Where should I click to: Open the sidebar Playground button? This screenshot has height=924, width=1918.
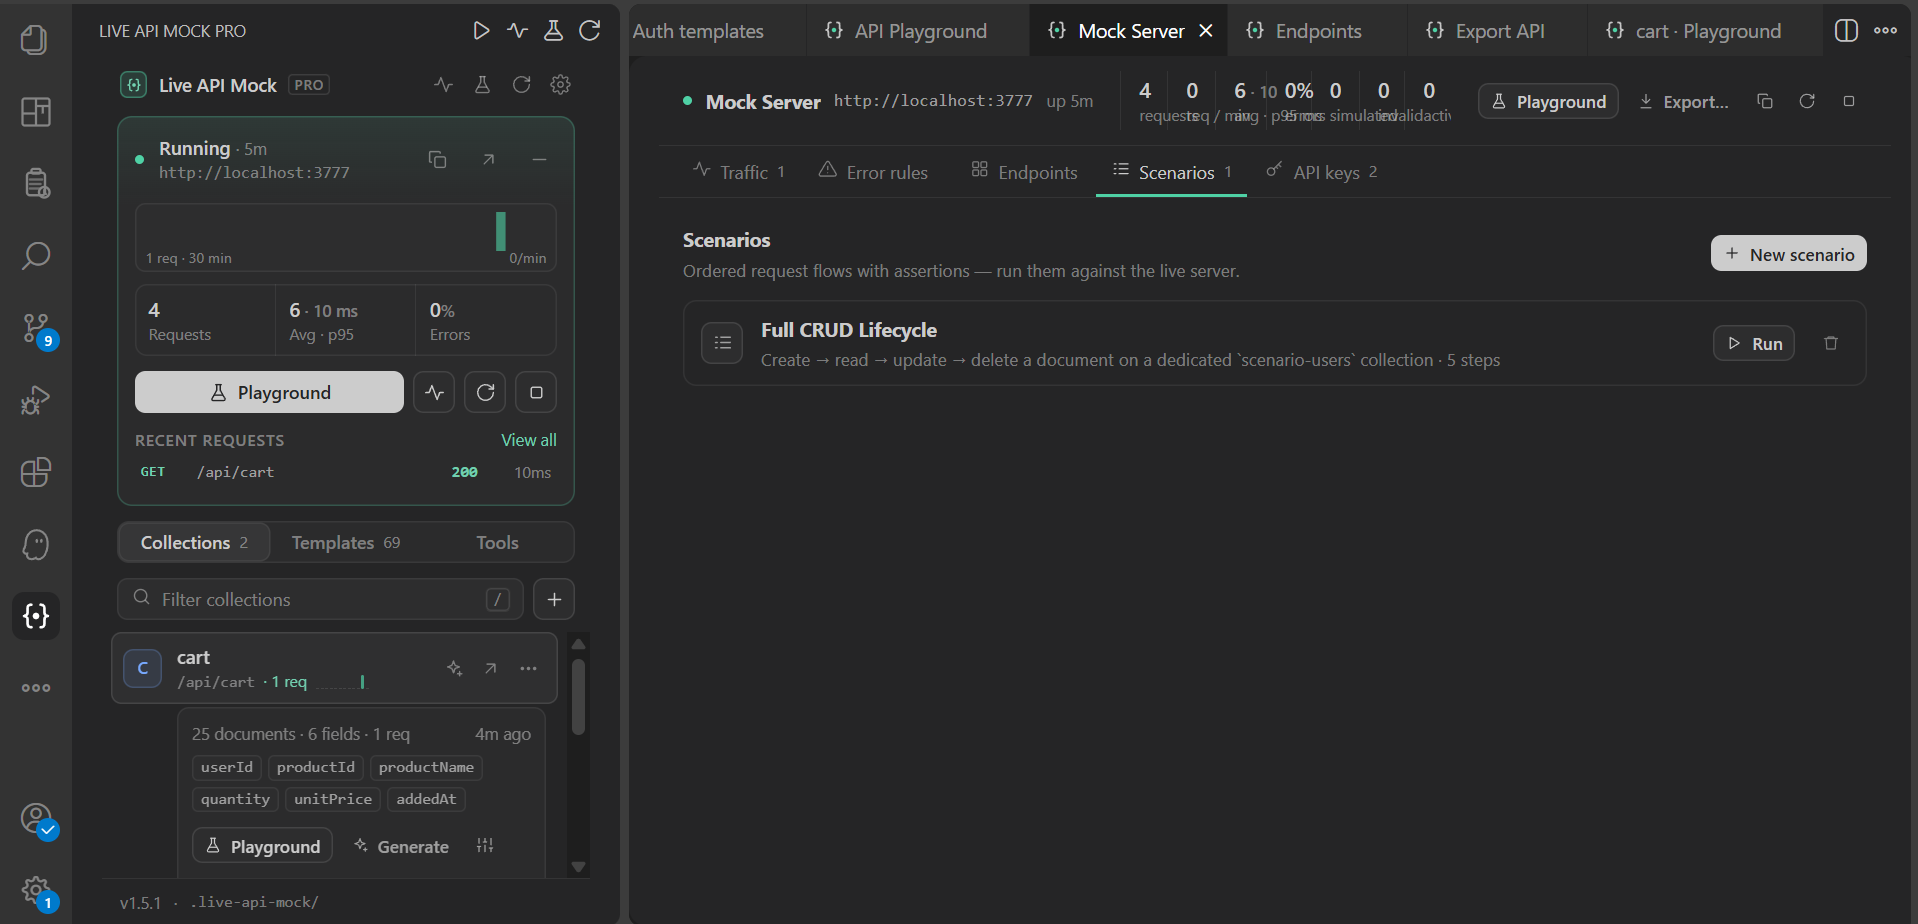269,392
